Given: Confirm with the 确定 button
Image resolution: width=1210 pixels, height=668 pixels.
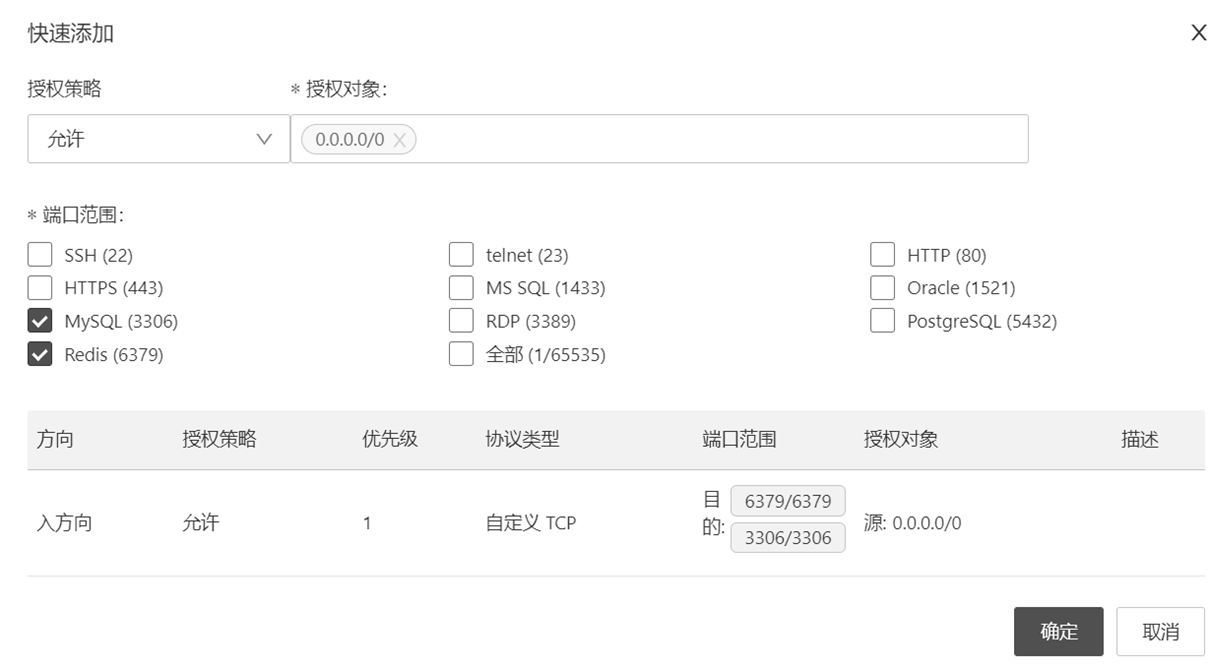Looking at the screenshot, I should [x=1058, y=631].
